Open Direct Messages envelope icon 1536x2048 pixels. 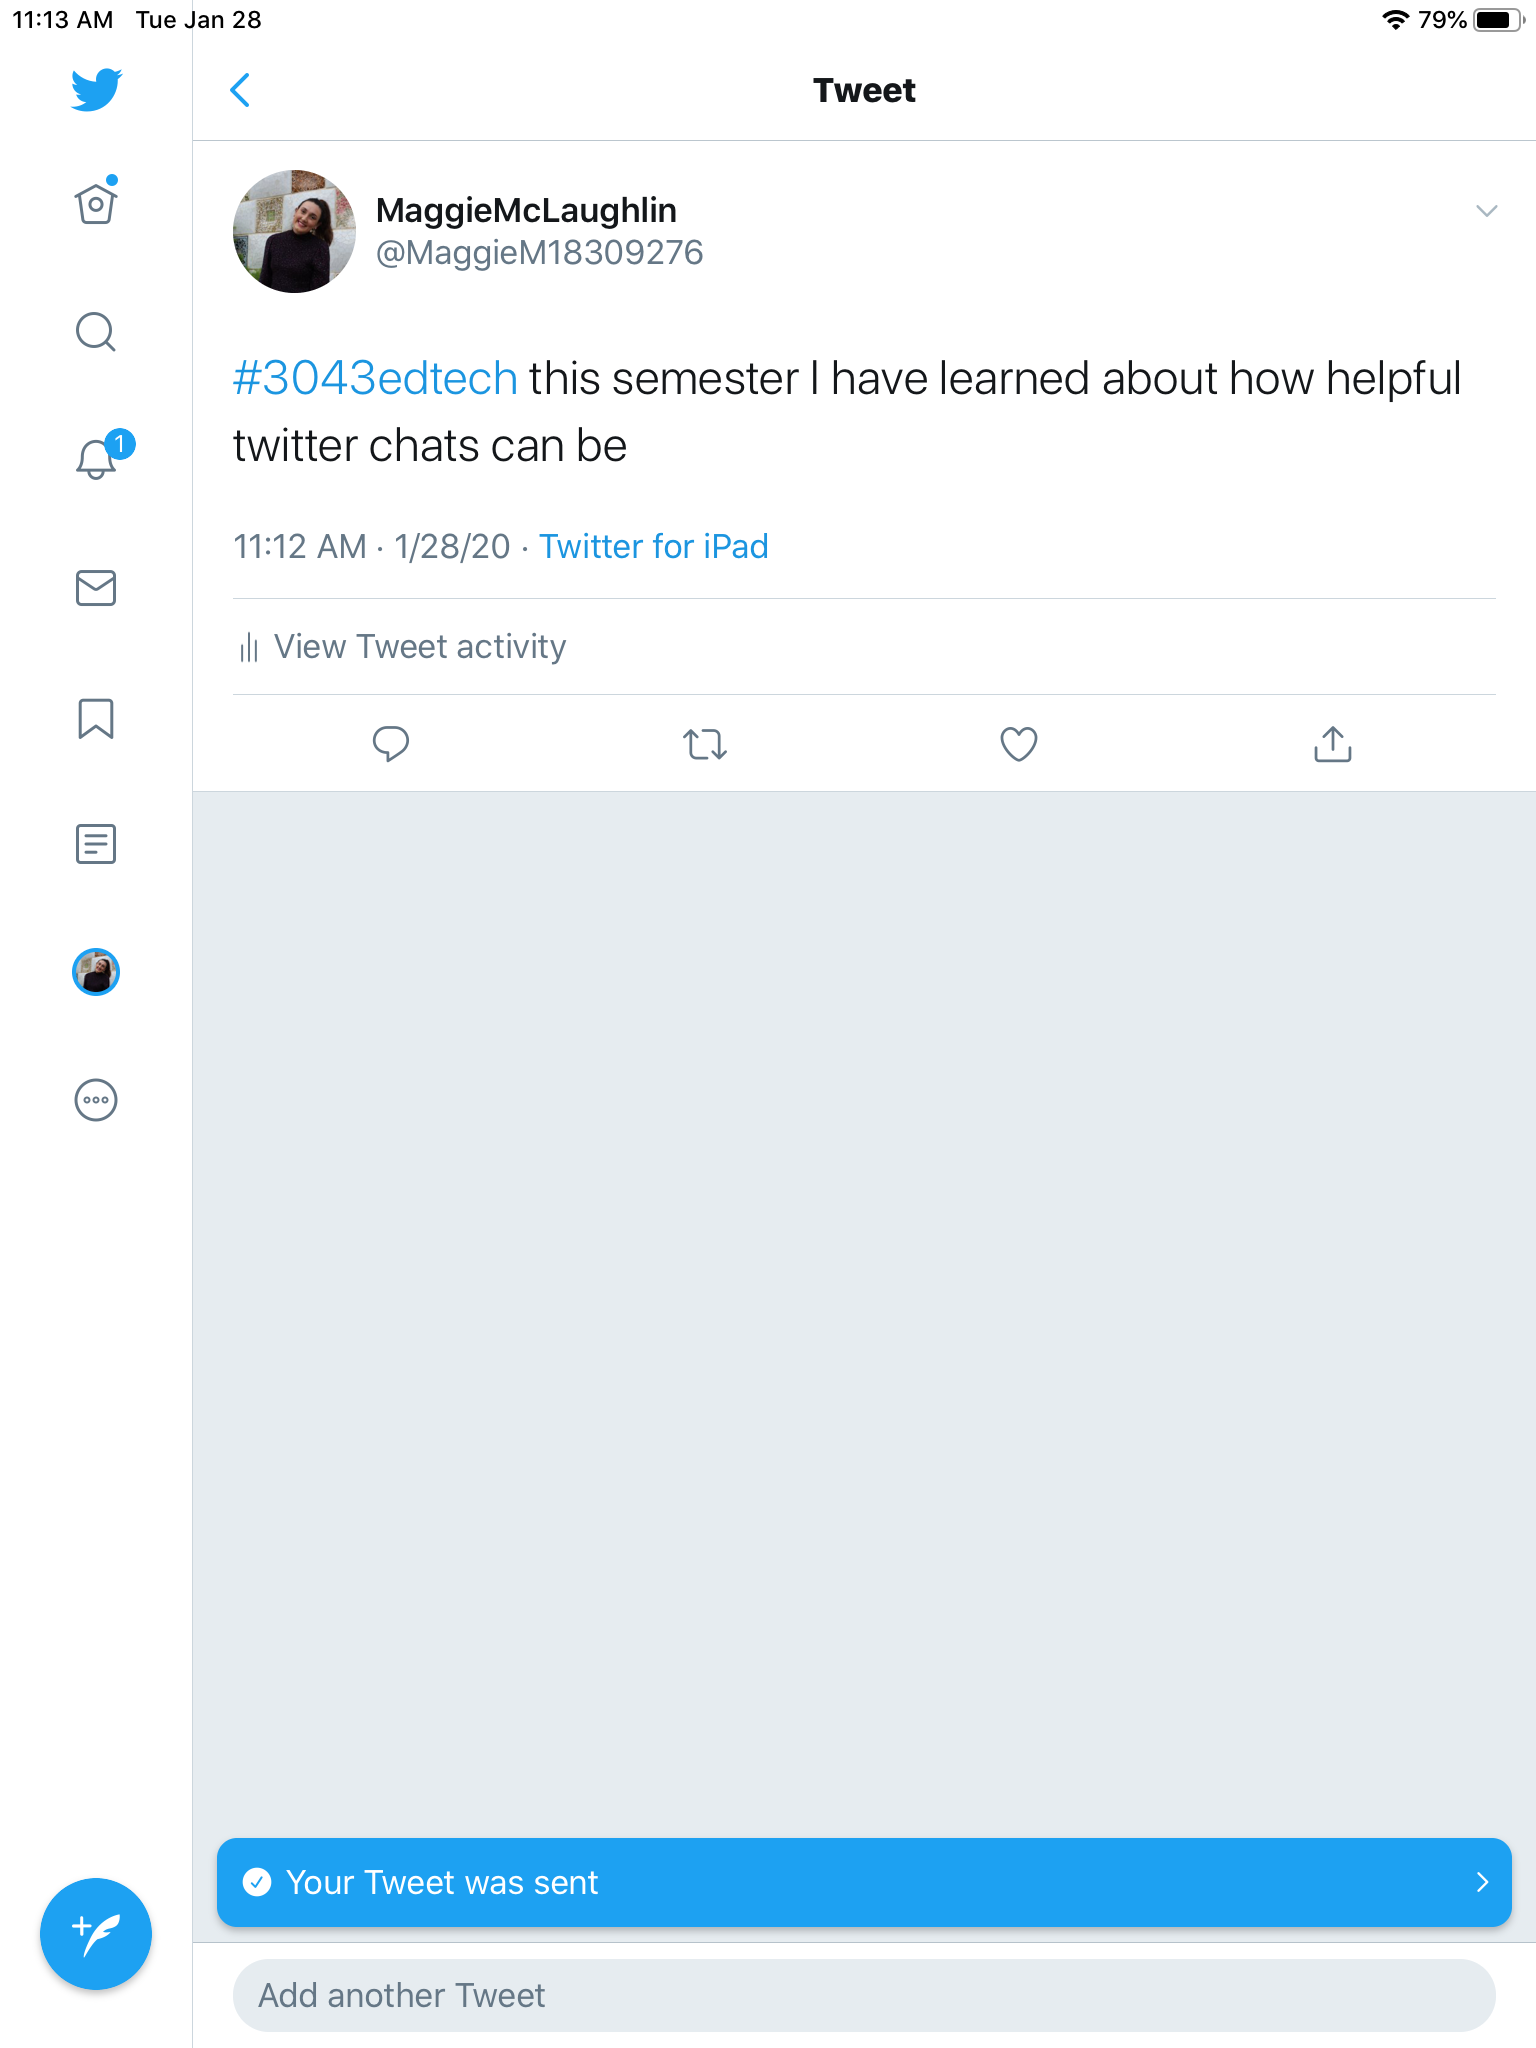[96, 588]
